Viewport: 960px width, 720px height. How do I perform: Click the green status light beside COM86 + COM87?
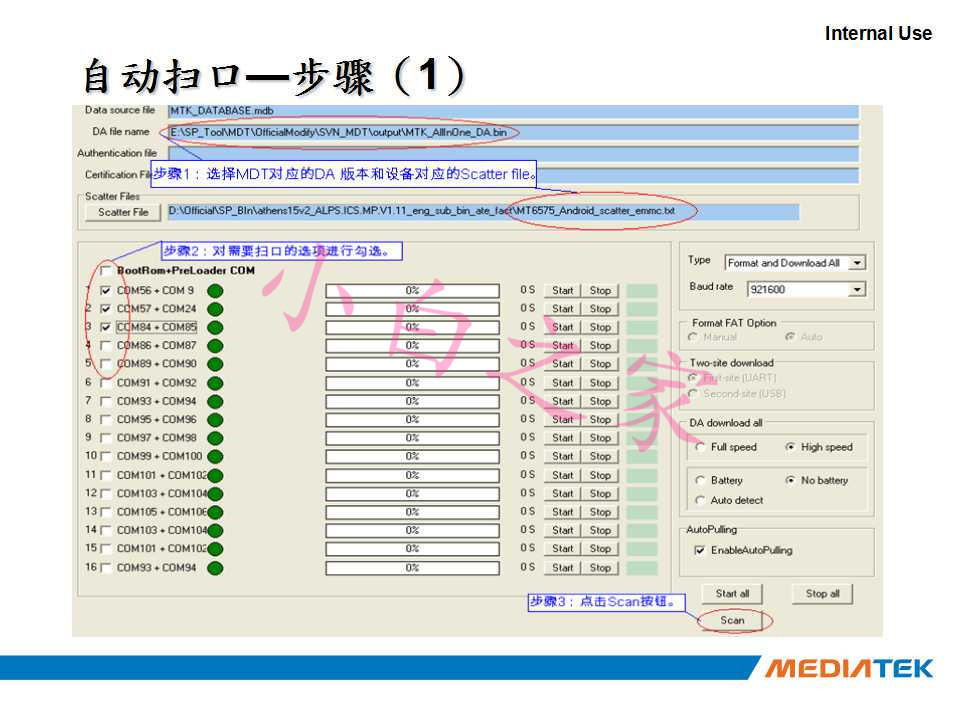[215, 346]
